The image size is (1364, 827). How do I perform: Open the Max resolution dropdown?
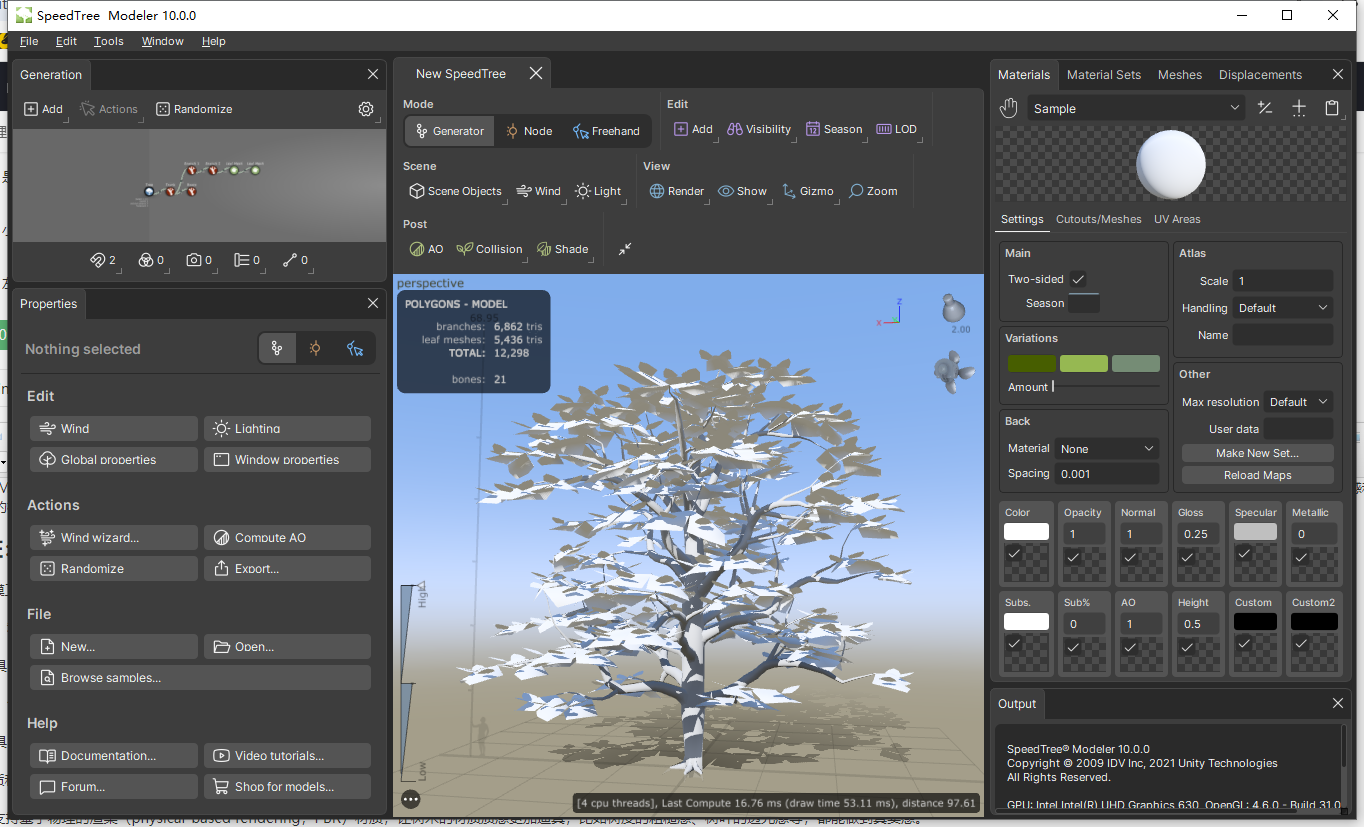coord(1297,401)
